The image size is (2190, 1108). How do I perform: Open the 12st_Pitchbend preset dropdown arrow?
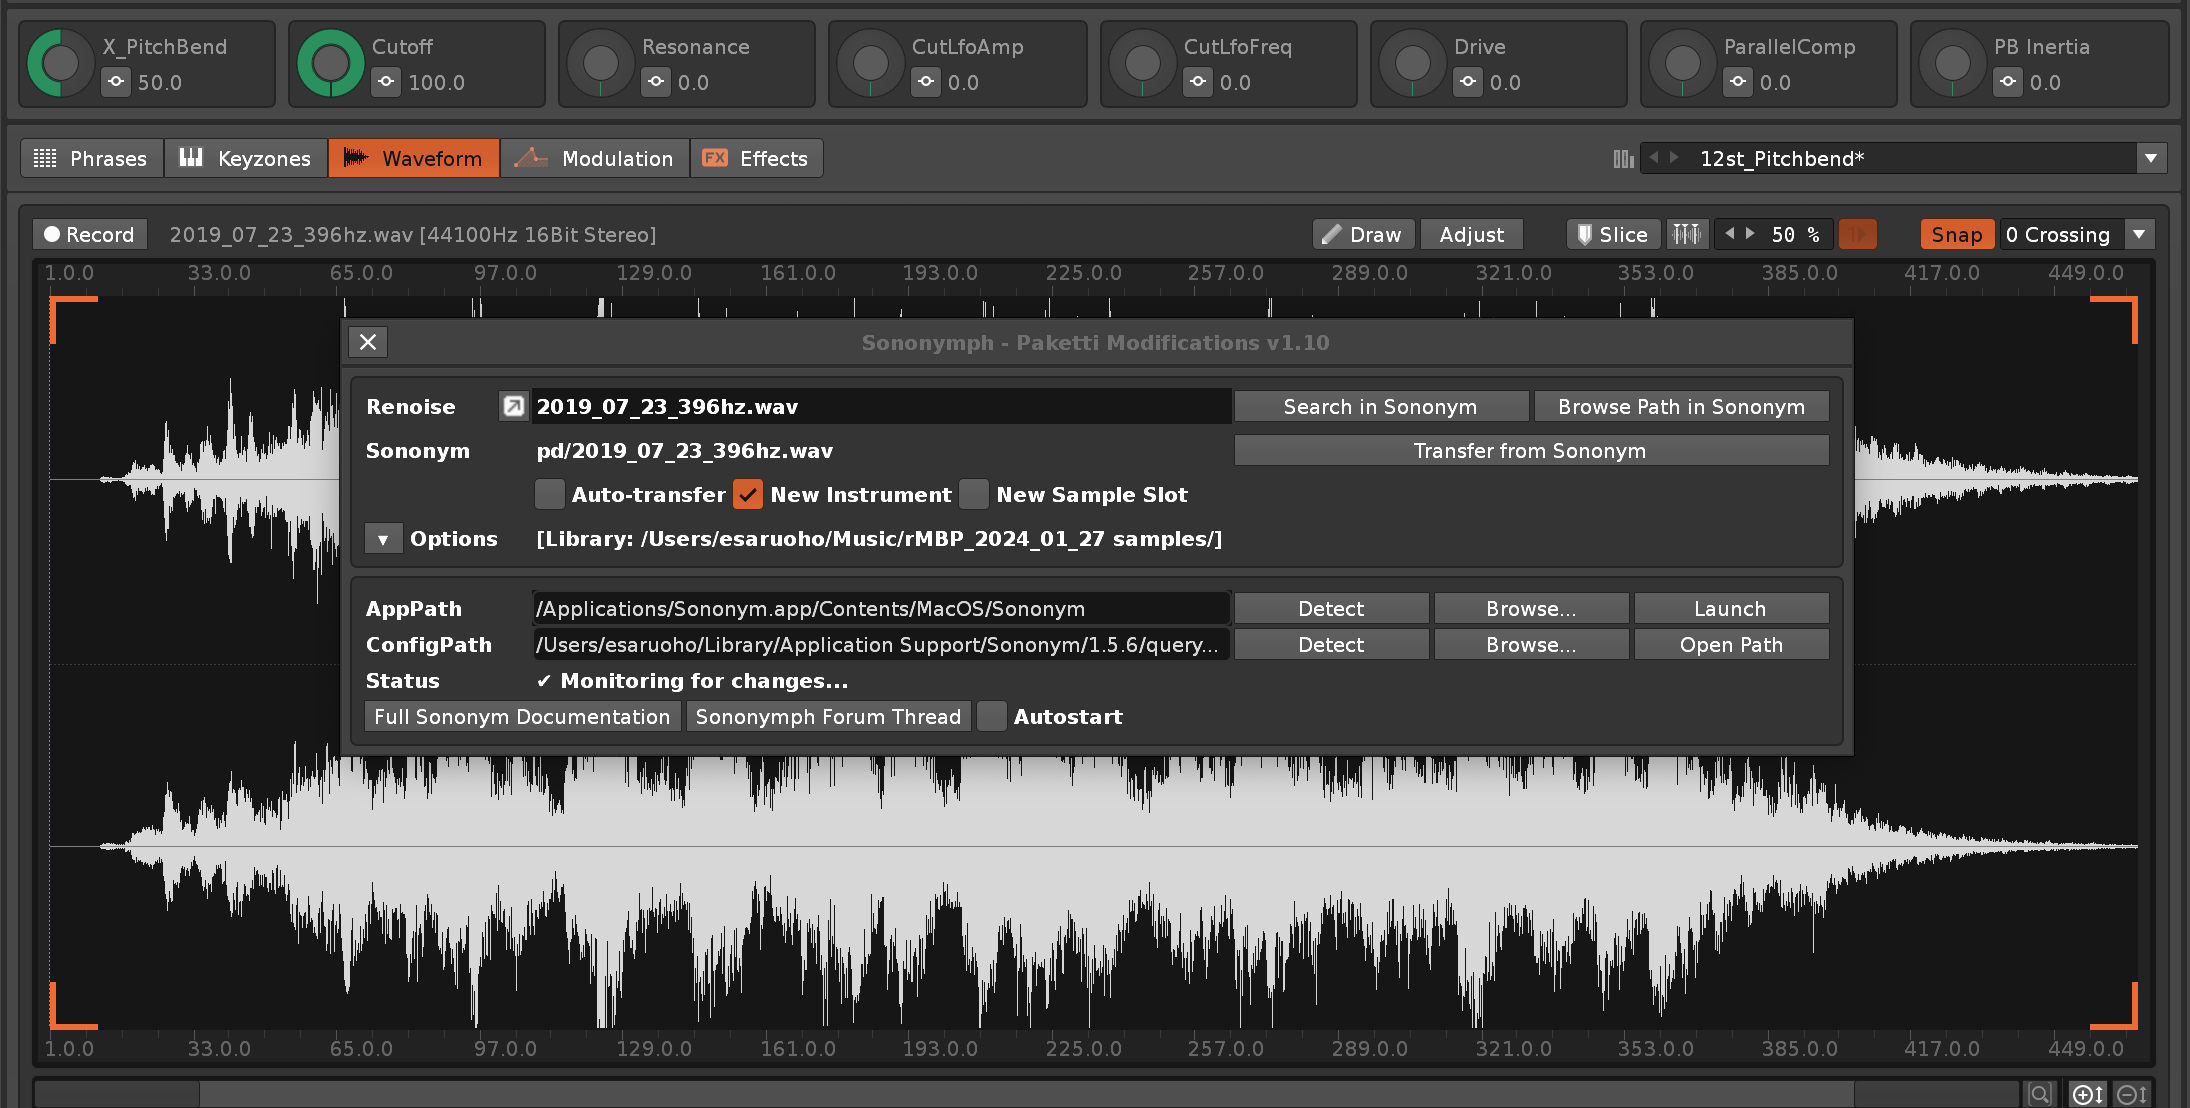(x=2151, y=158)
